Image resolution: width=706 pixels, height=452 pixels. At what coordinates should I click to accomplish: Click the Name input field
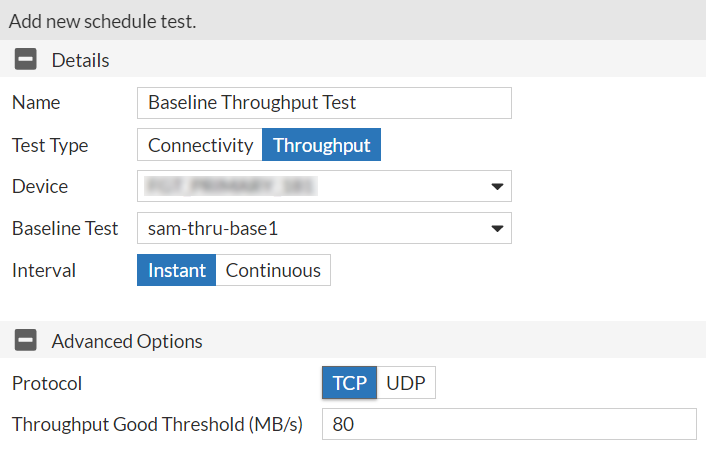pos(324,103)
